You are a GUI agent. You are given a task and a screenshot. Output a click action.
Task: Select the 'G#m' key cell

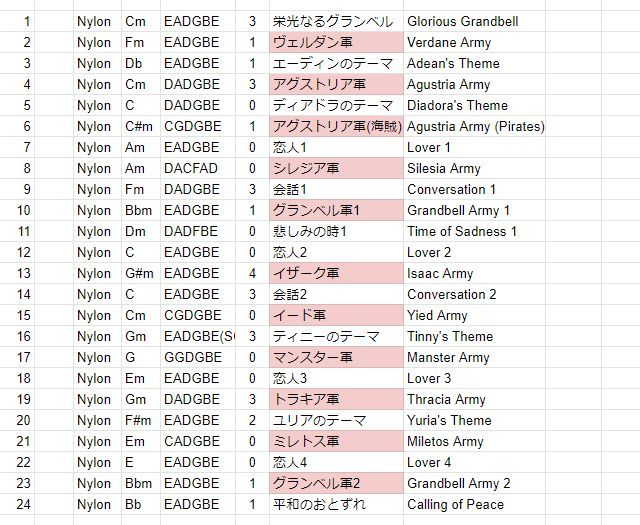point(138,273)
